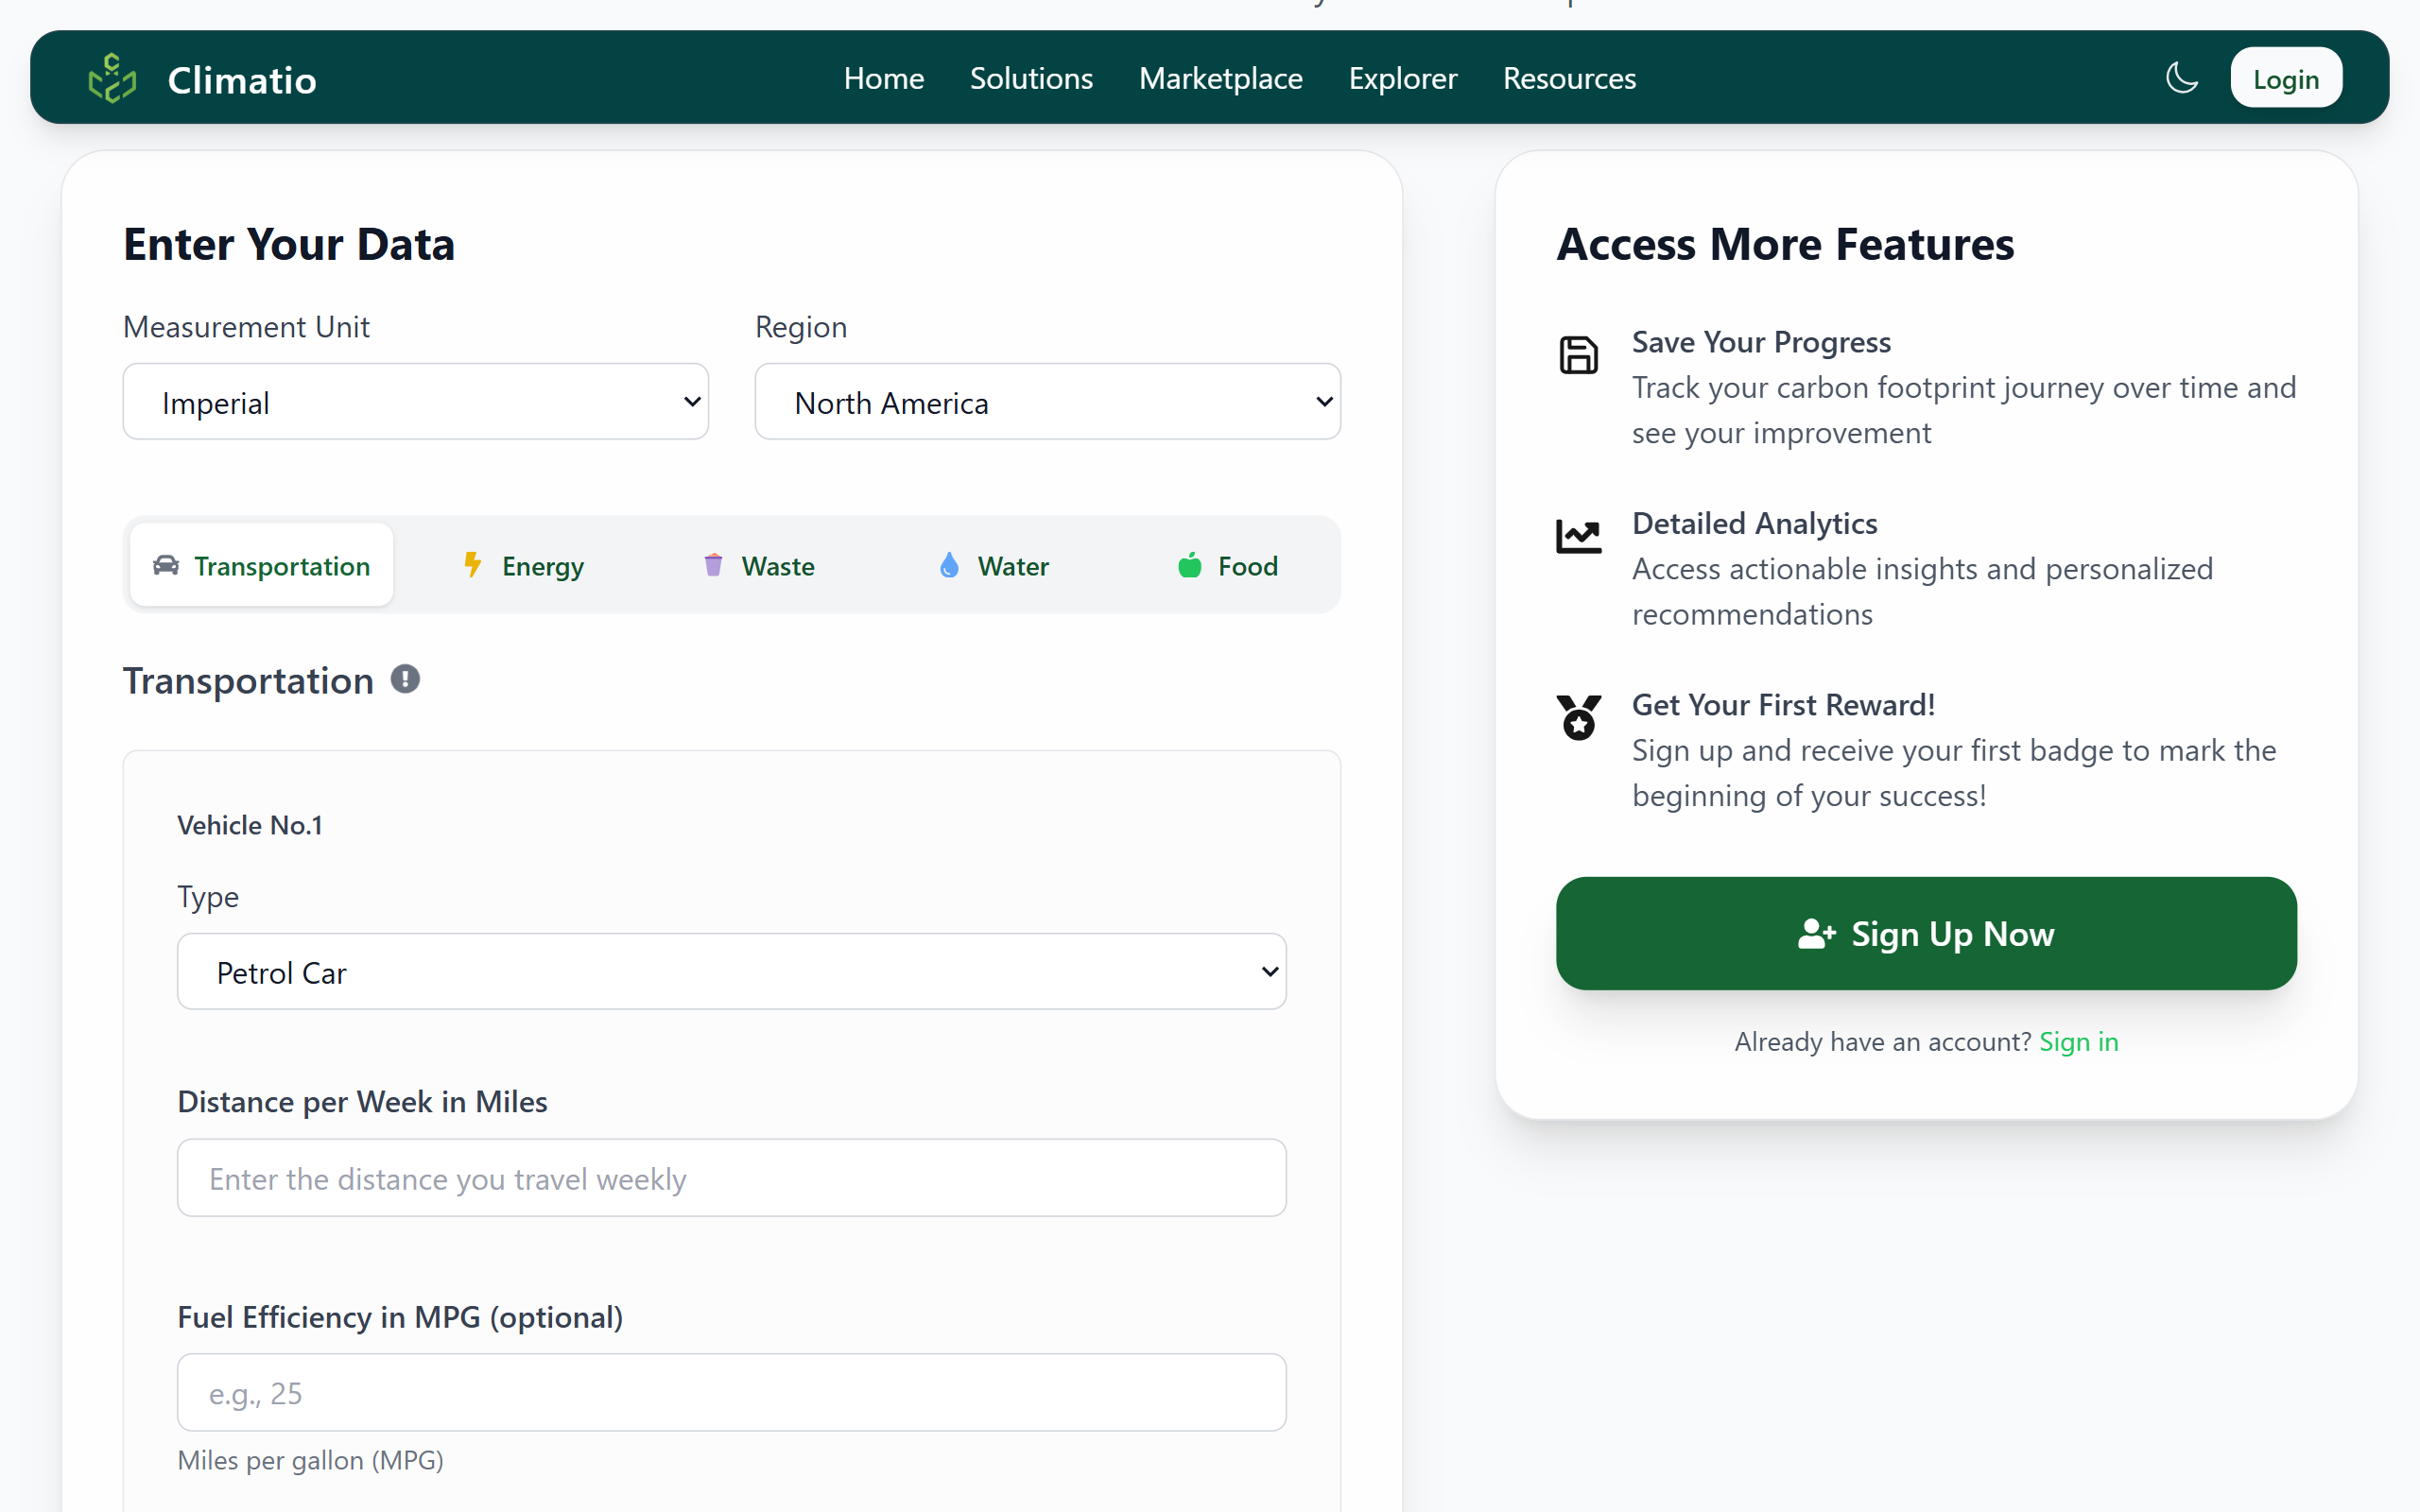Viewport: 2420px width, 1512px height.
Task: Click the lightning bolt Energy icon
Action: tap(473, 565)
